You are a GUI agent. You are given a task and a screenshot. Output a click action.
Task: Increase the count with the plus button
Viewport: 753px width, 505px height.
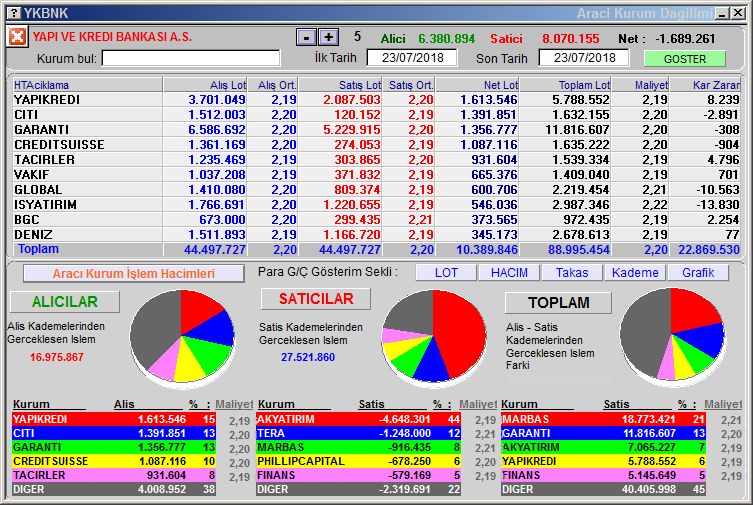pyautogui.click(x=329, y=37)
